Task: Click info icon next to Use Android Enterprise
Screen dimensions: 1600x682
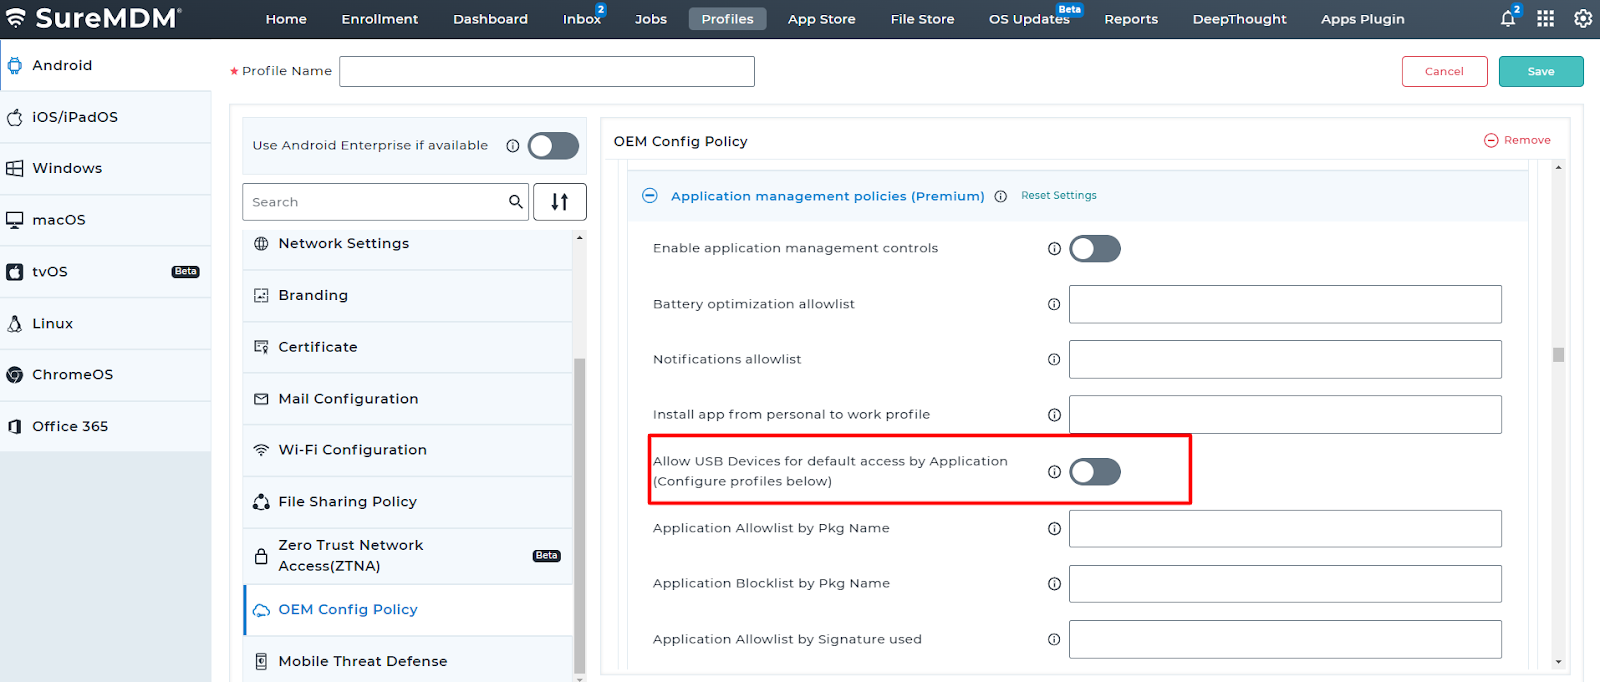Action: click(513, 146)
